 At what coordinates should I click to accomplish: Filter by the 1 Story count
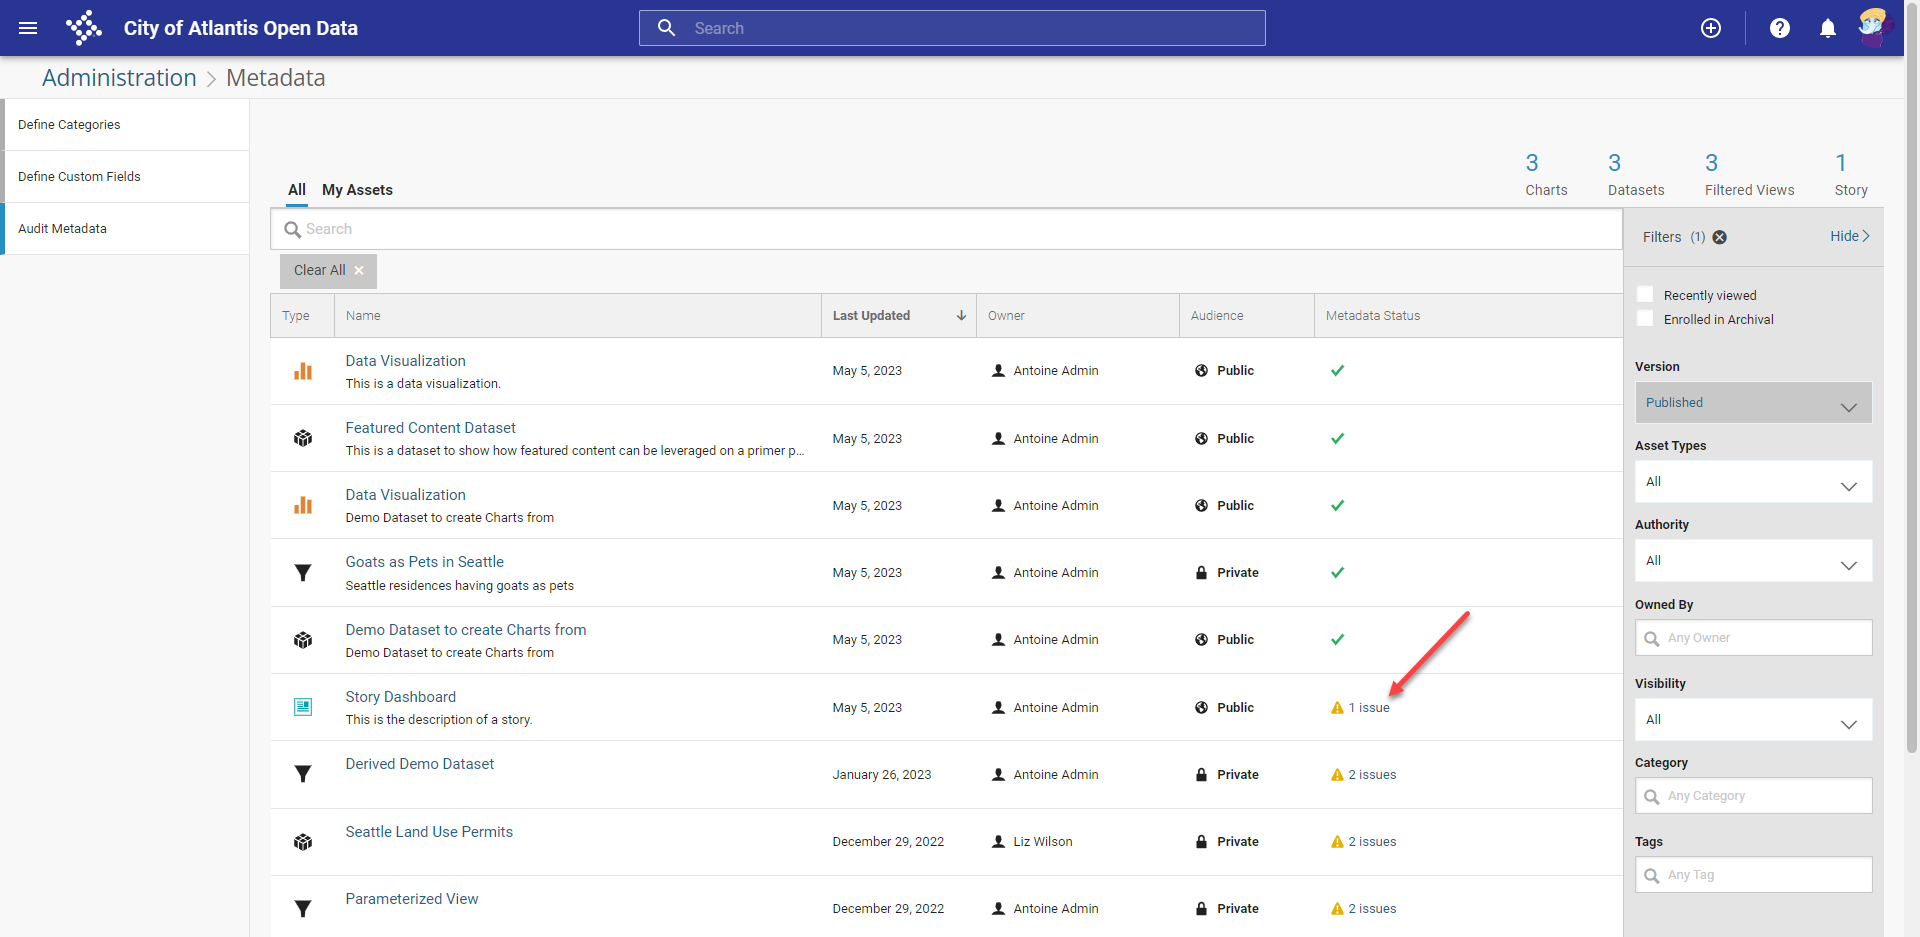click(x=1851, y=175)
